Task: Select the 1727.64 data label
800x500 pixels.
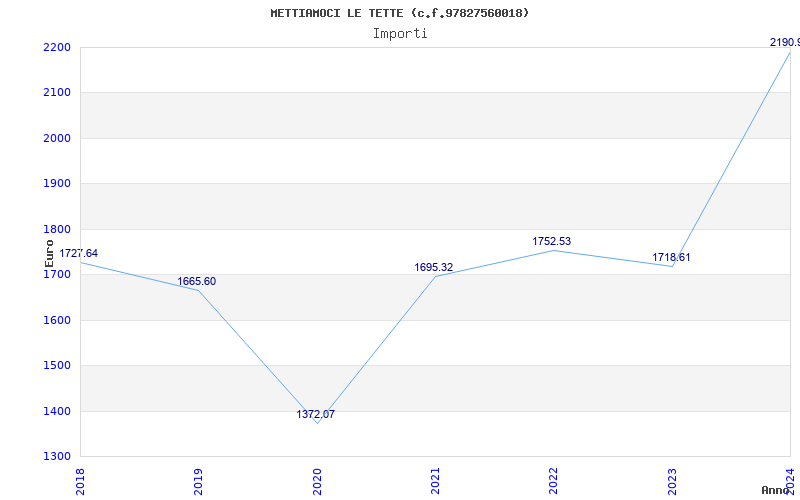Action: pyautogui.click(x=79, y=254)
